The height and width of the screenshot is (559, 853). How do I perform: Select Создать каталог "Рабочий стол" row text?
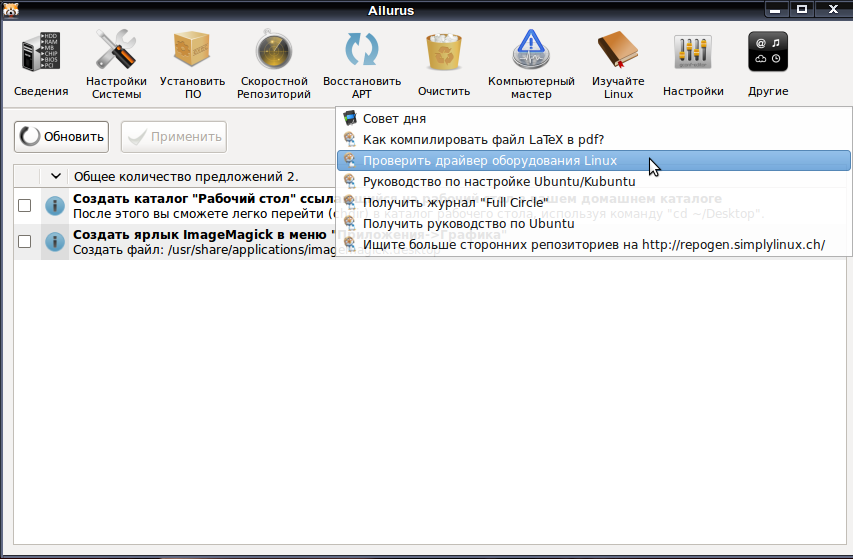point(205,198)
